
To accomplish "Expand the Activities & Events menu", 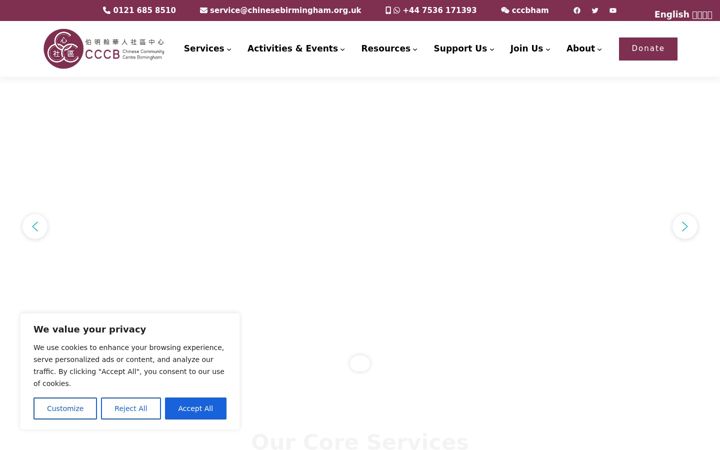I will coord(296,48).
